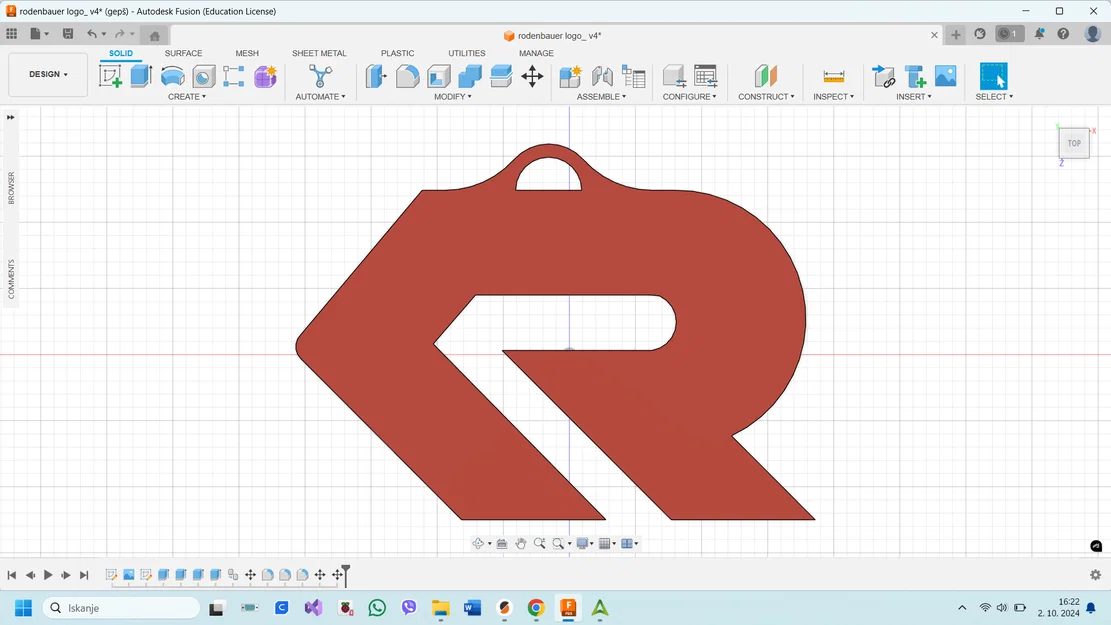The image size is (1111, 625).
Task: Expand the CONFIGURE dropdown
Action: [x=689, y=96]
